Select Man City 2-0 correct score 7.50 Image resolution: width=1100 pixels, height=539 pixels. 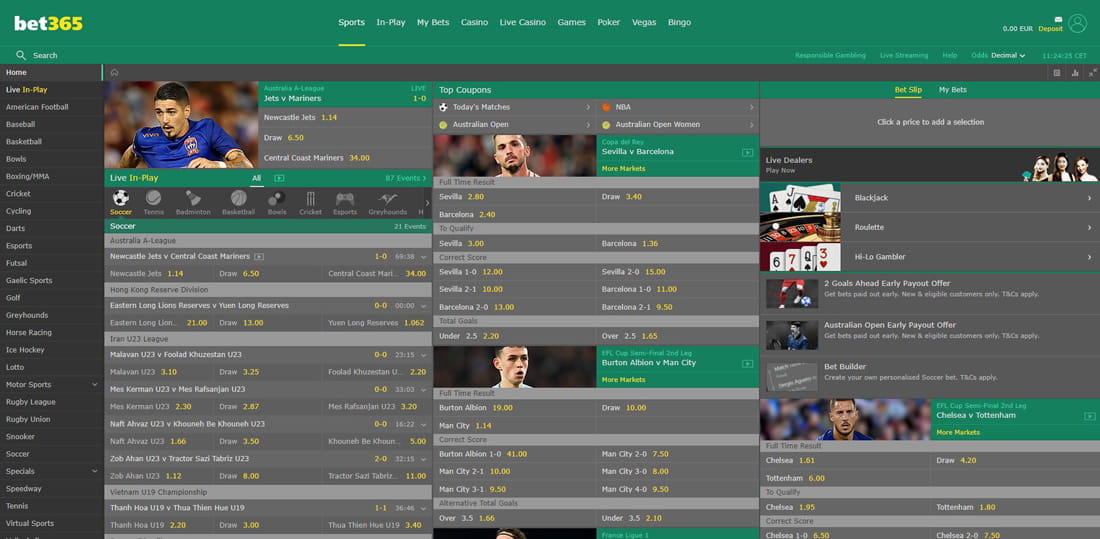[677, 454]
